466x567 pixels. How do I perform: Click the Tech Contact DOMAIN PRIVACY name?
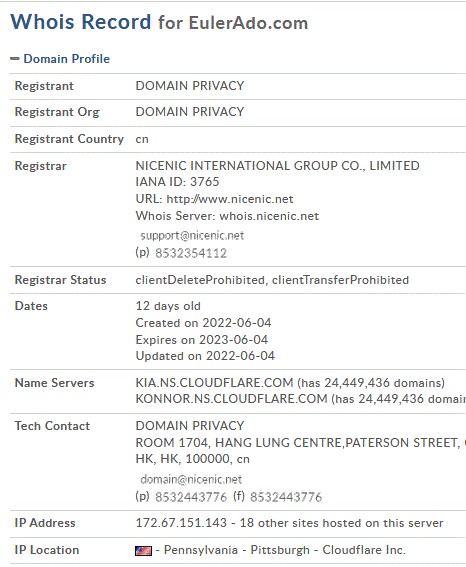(190, 426)
